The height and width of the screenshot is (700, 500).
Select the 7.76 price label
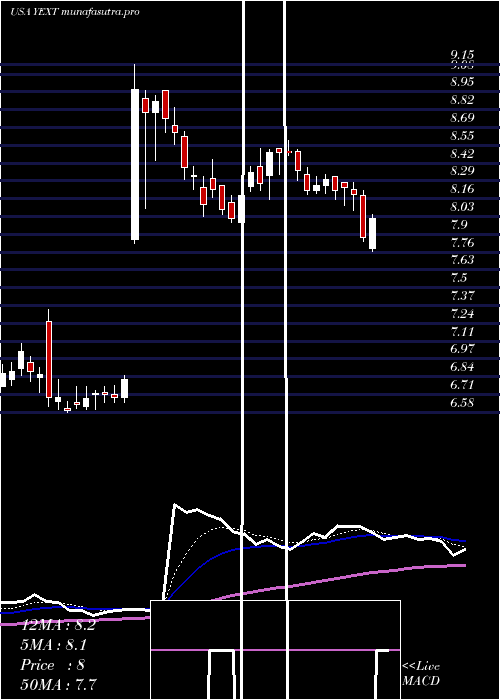462,242
